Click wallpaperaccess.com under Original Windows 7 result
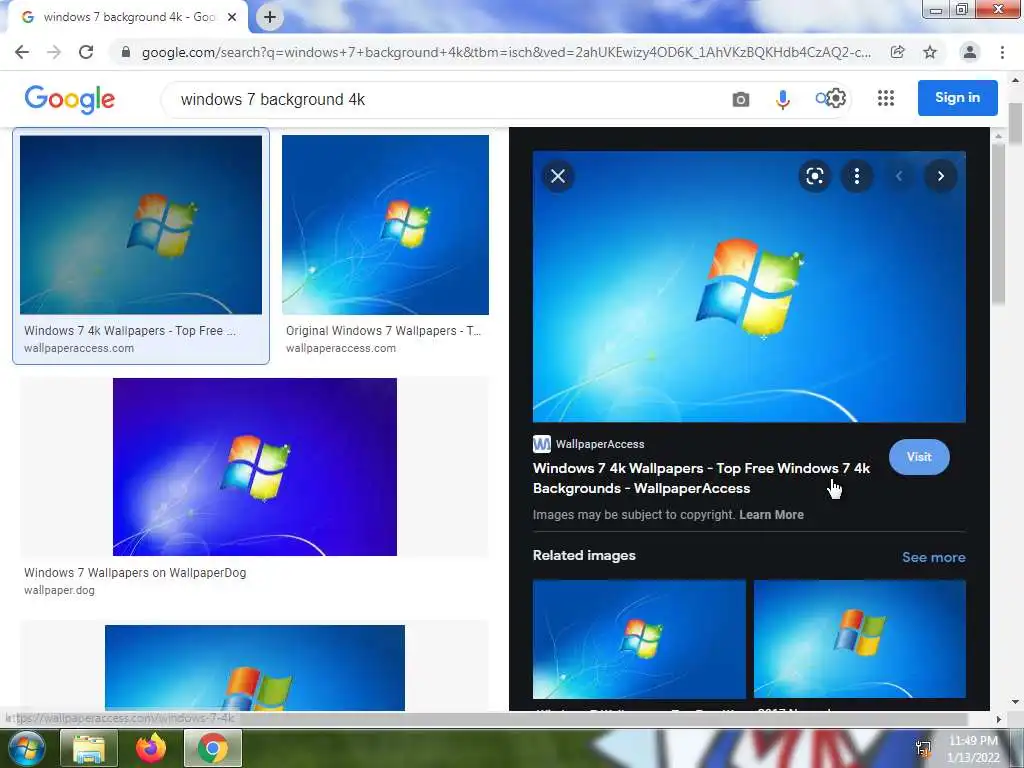 click(x=341, y=348)
